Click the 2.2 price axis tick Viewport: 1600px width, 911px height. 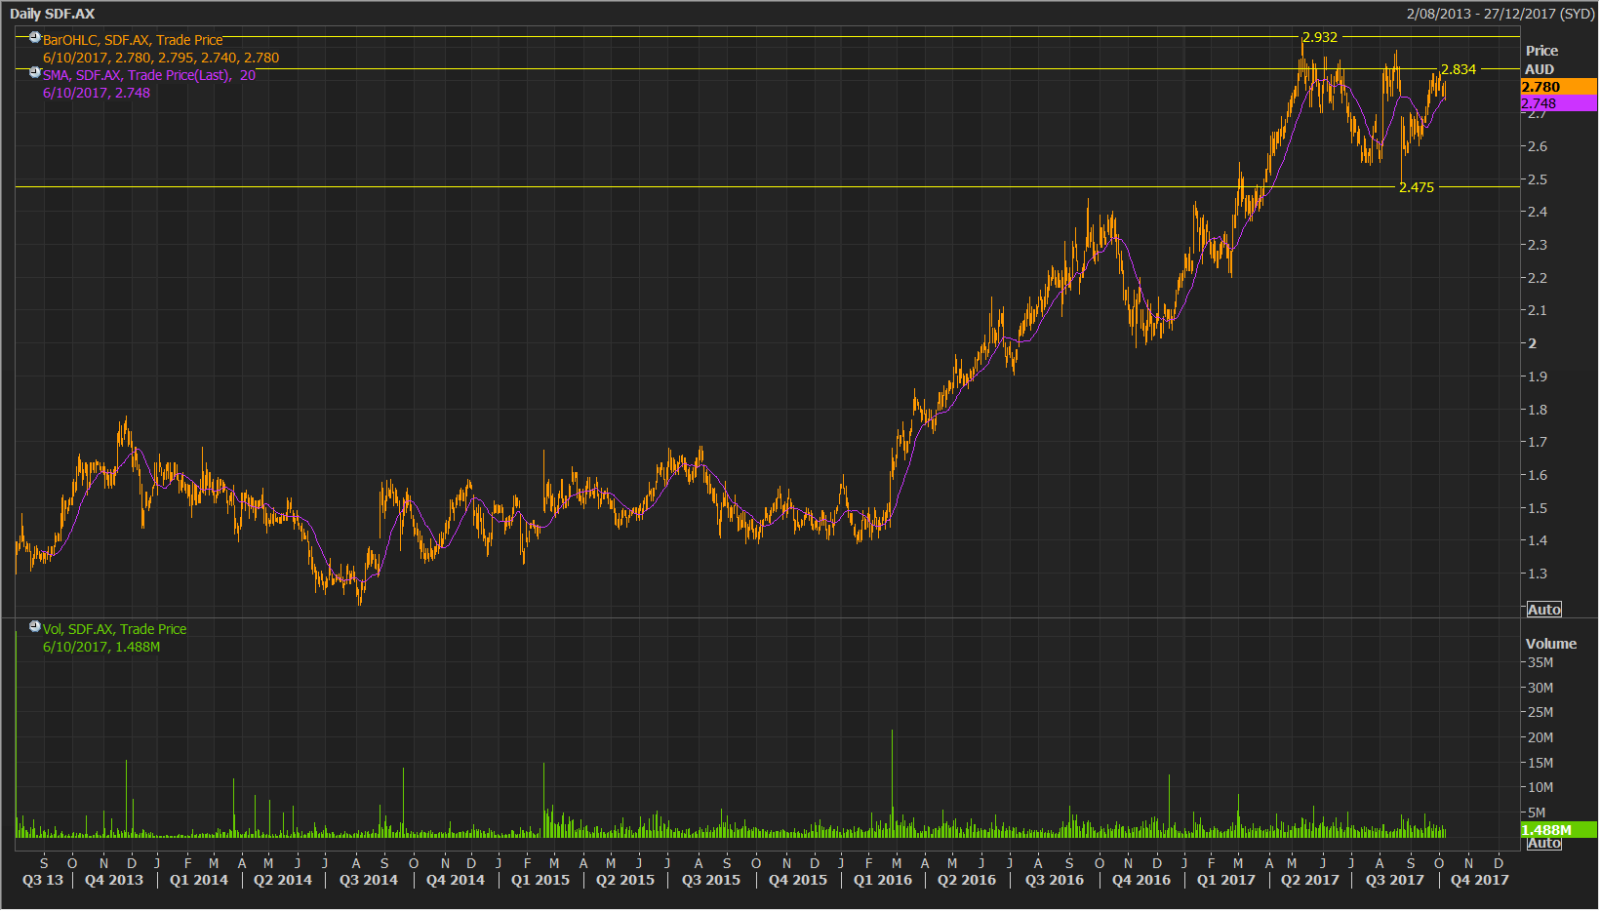(x=1537, y=278)
